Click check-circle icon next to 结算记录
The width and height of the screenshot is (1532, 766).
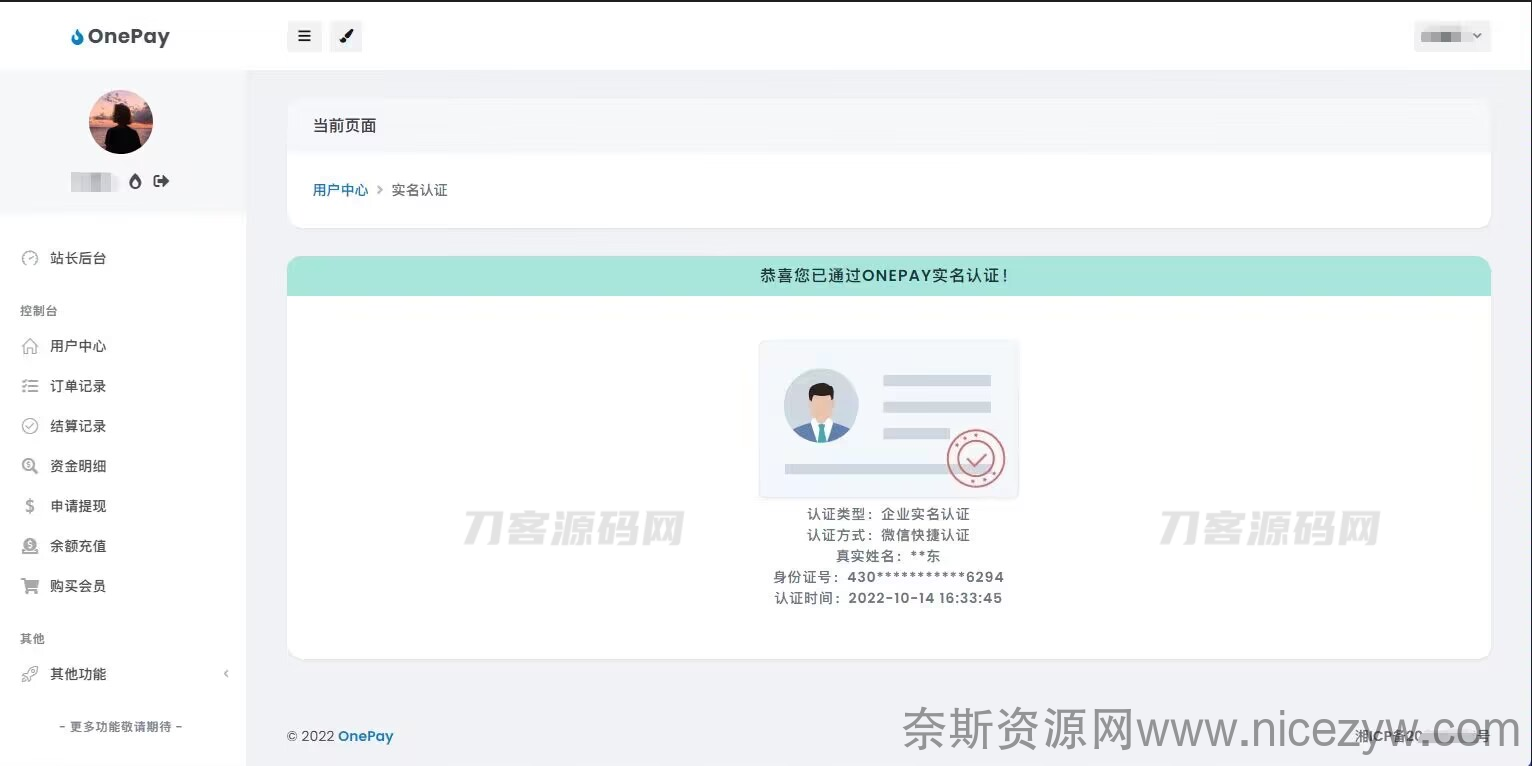pyautogui.click(x=30, y=426)
